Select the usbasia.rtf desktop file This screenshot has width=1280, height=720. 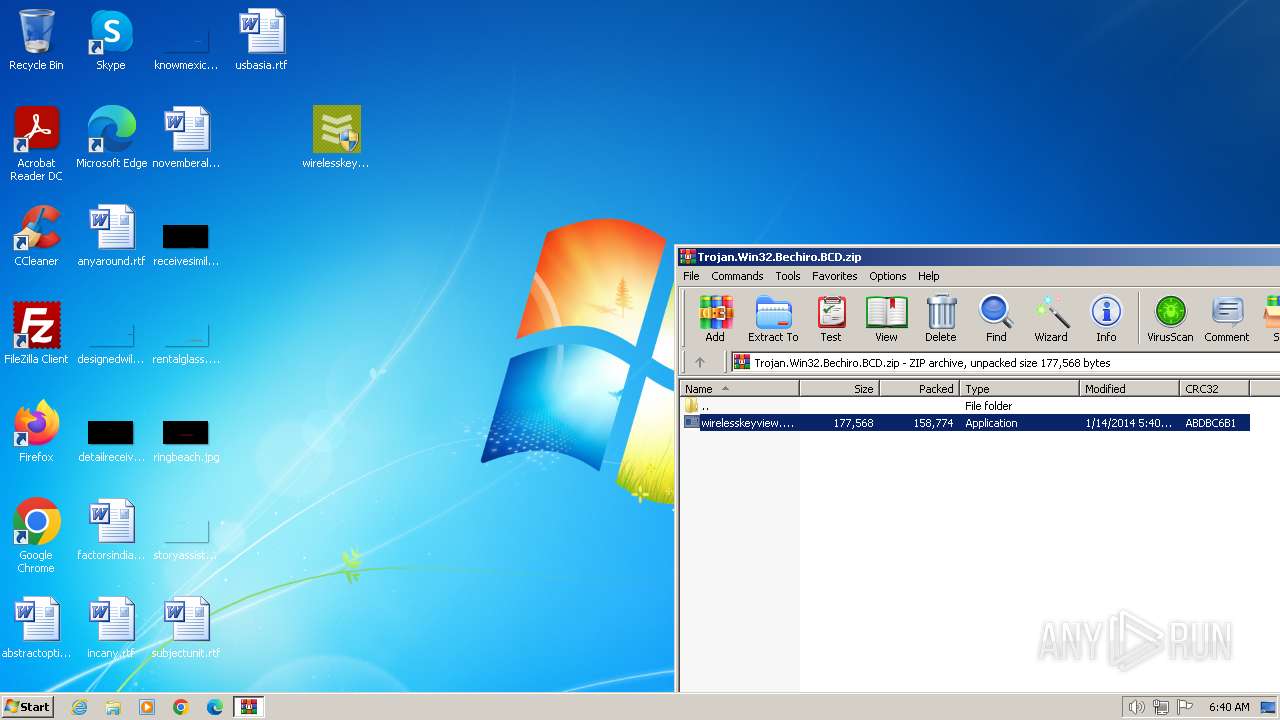(x=261, y=40)
